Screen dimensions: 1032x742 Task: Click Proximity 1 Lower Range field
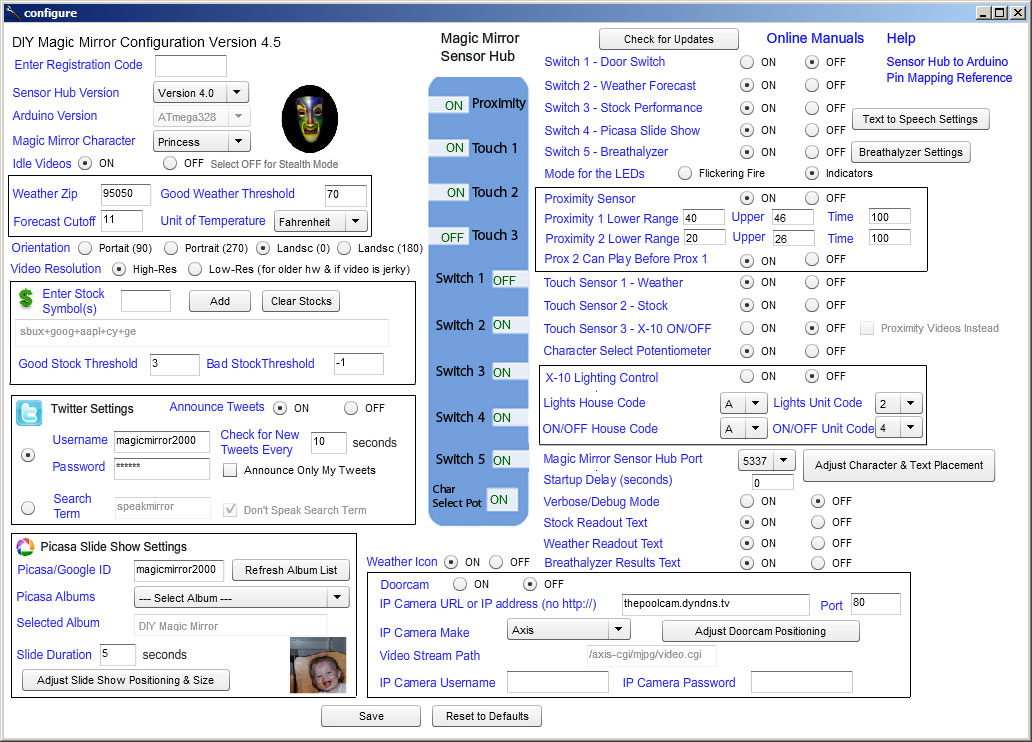704,218
